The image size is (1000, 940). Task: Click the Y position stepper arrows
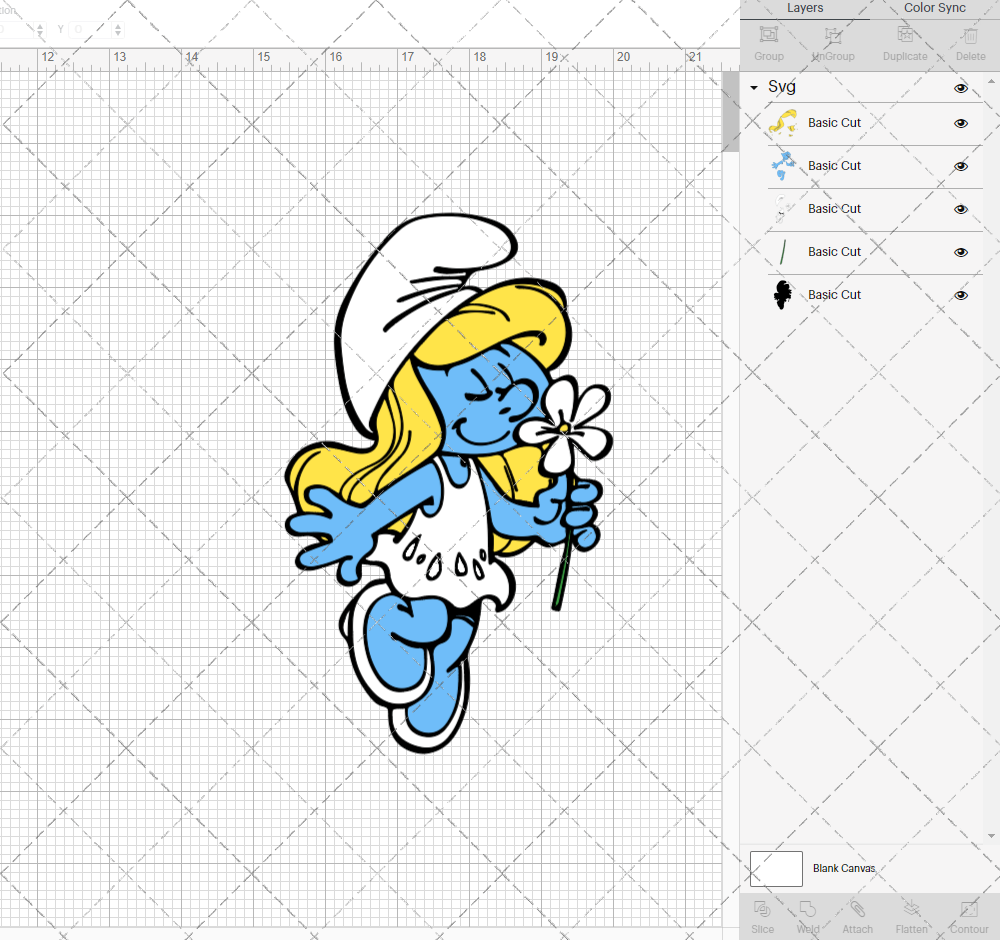tap(118, 29)
